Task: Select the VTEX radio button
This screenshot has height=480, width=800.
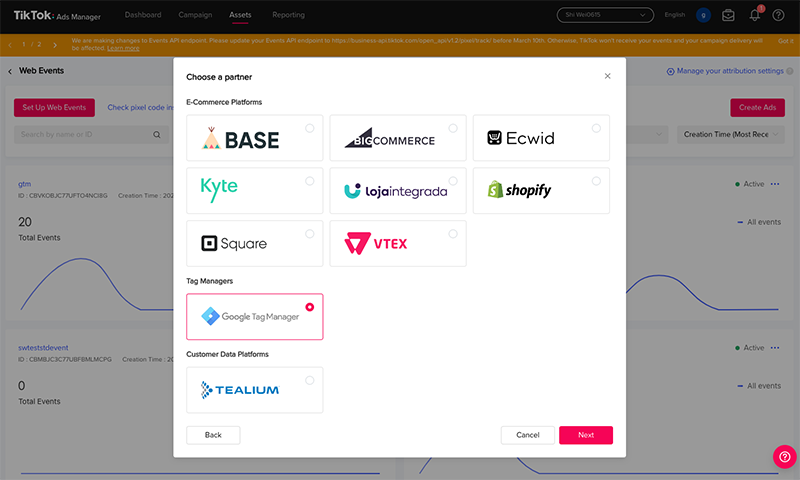Action: (x=453, y=234)
